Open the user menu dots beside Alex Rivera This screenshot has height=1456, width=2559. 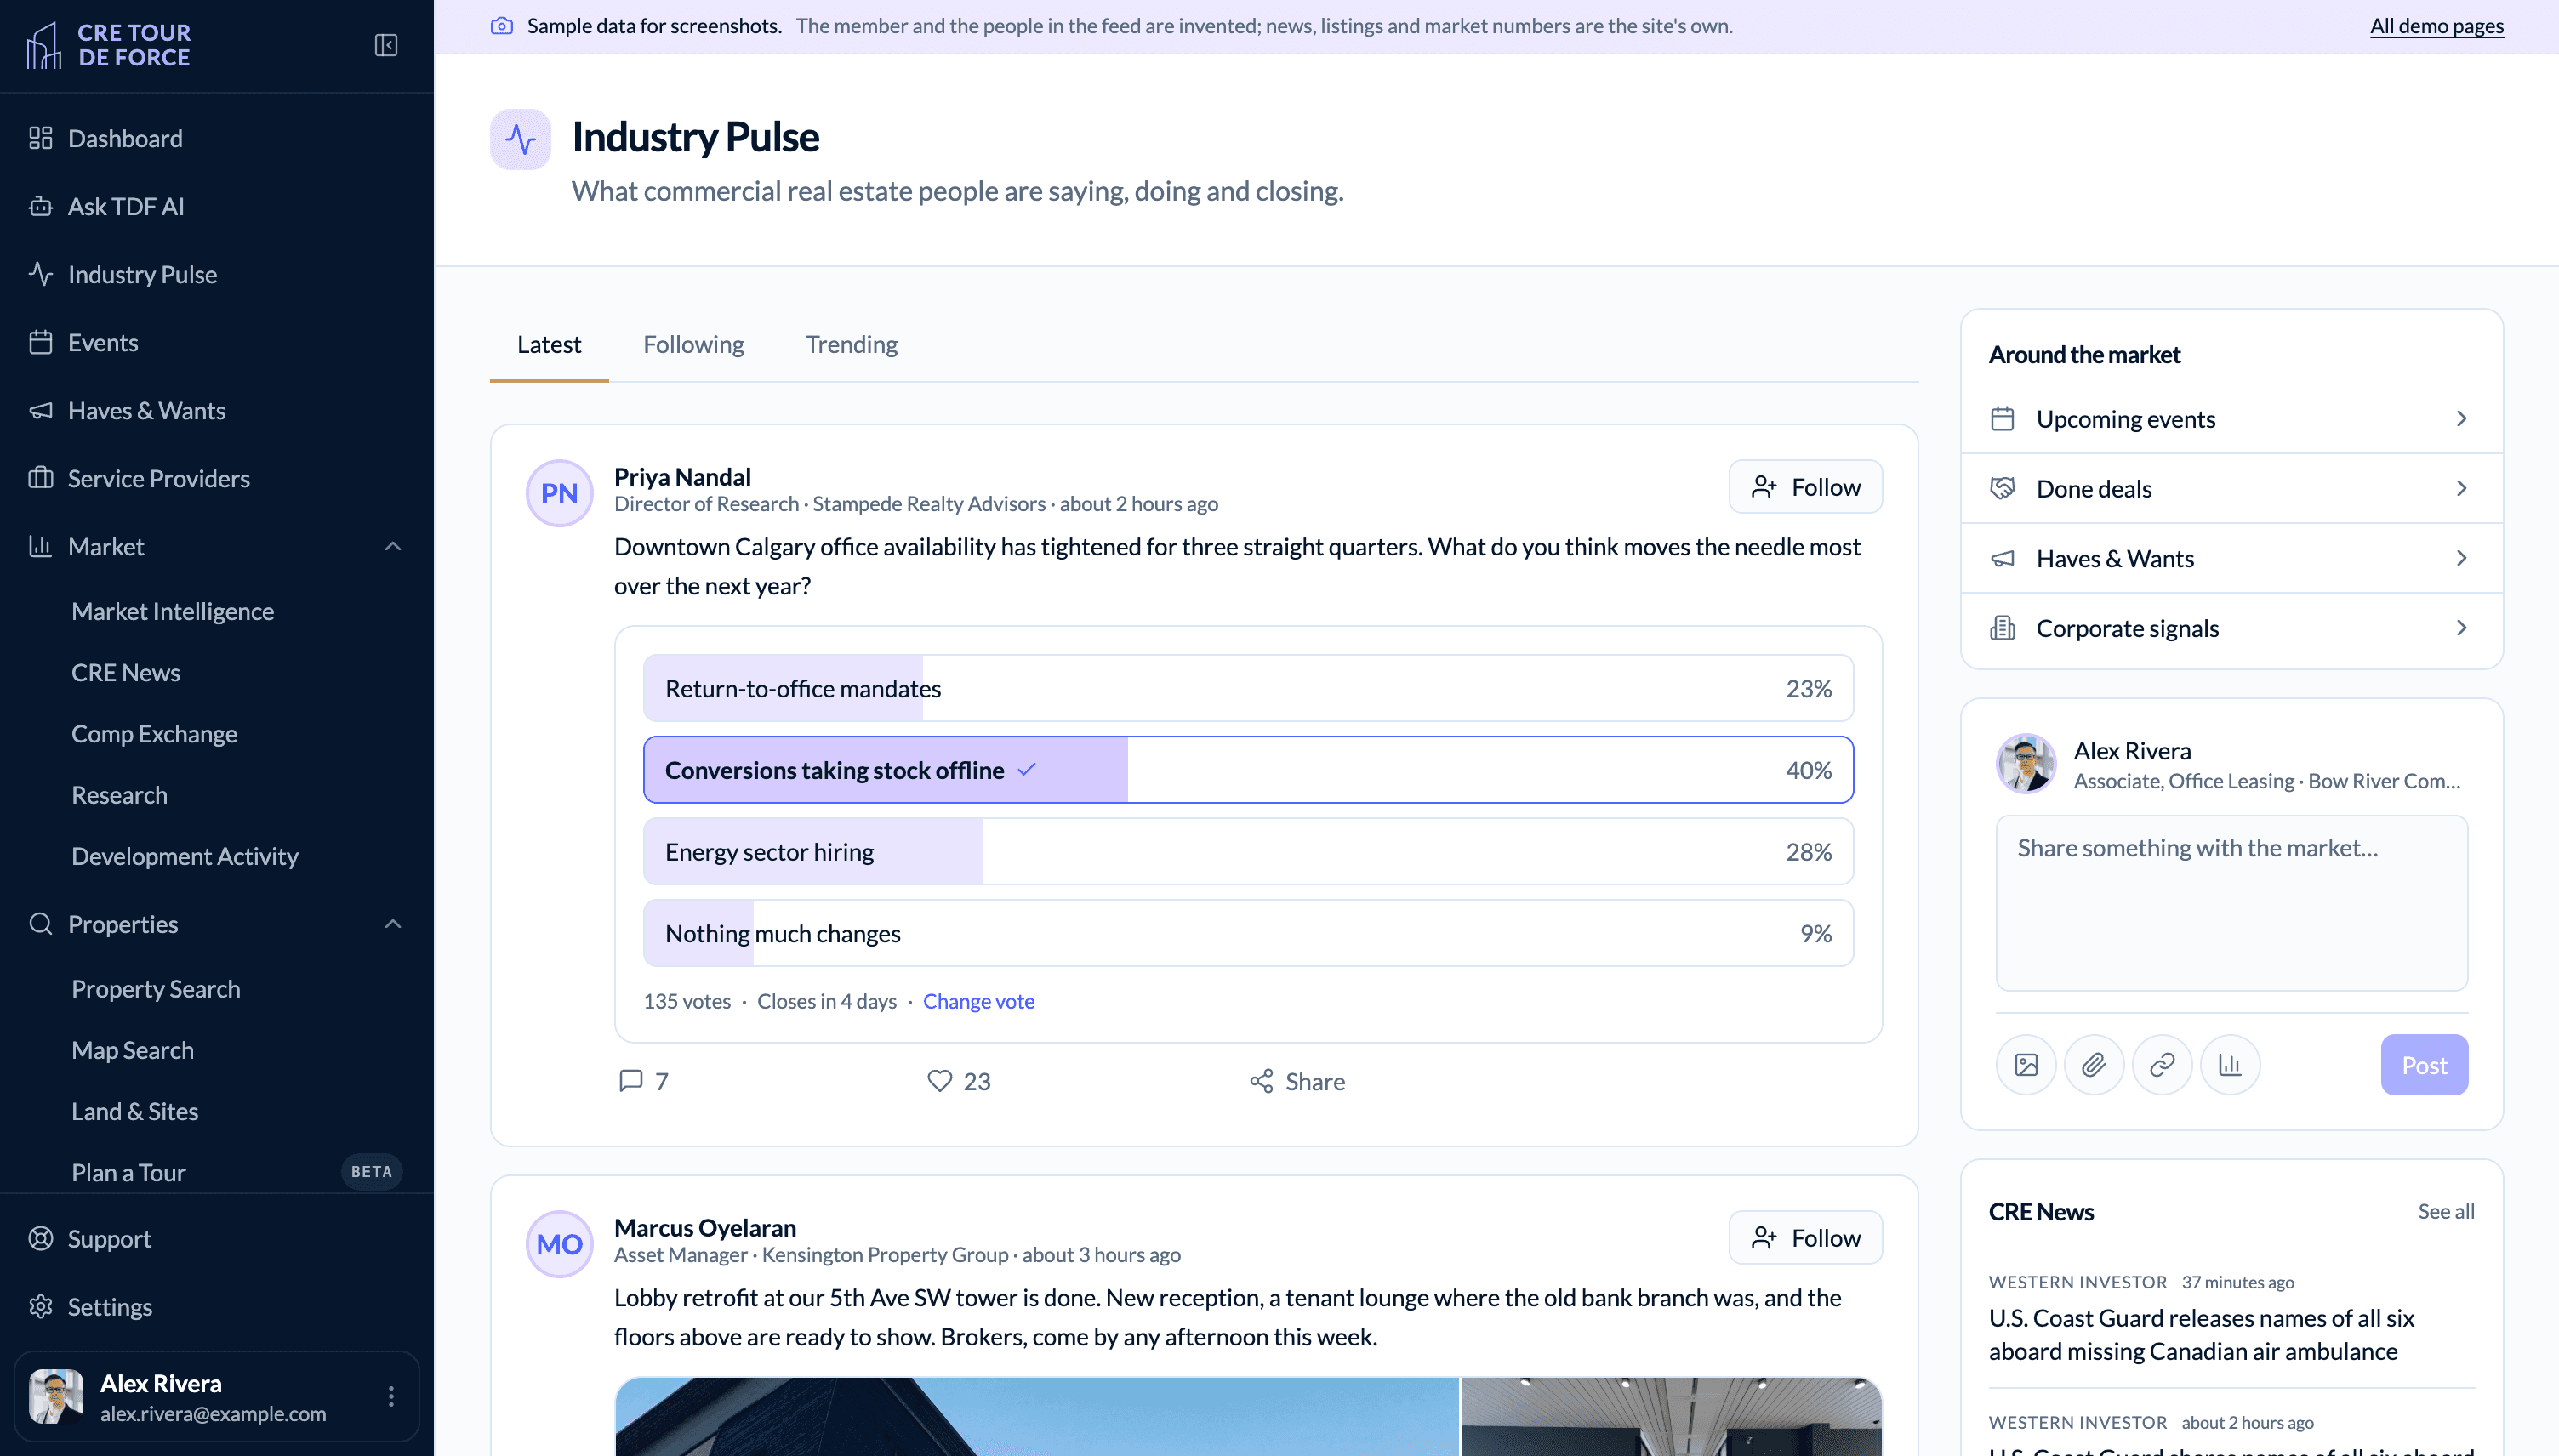(x=391, y=1396)
